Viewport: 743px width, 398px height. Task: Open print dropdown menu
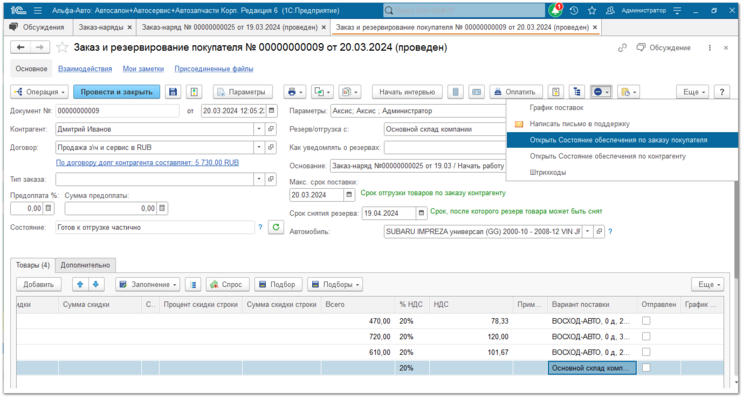point(295,92)
